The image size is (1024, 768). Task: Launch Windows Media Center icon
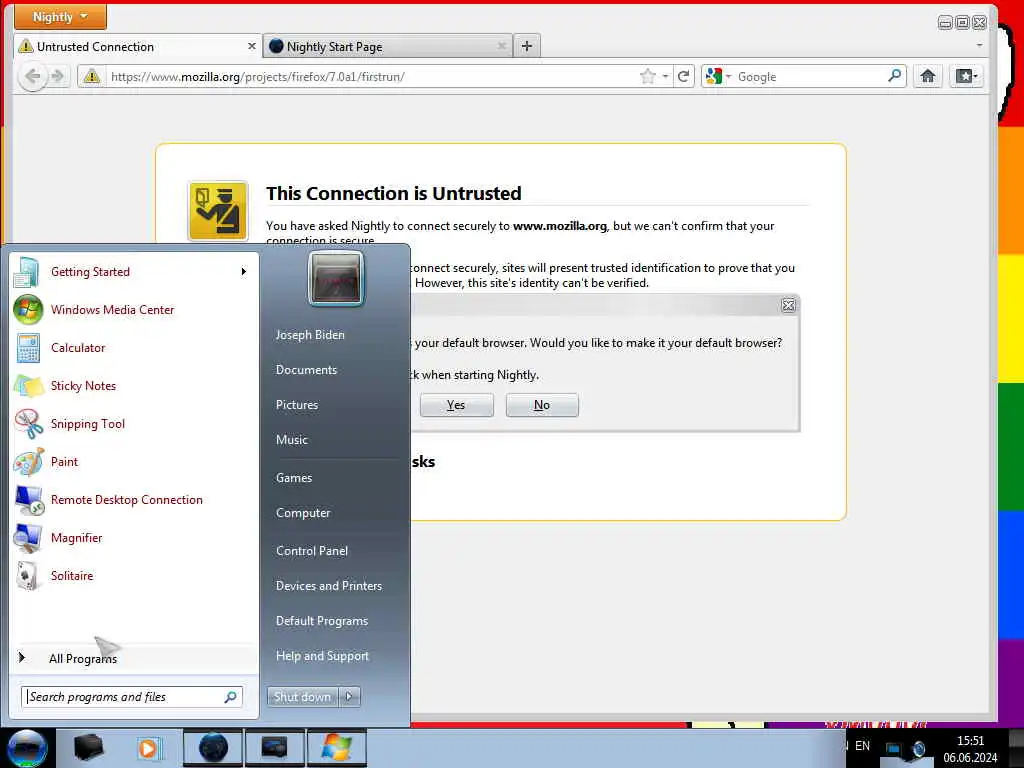pos(28,310)
